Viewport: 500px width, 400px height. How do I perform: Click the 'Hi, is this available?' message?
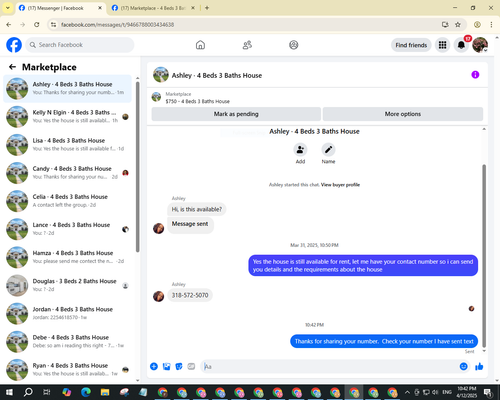click(x=197, y=209)
